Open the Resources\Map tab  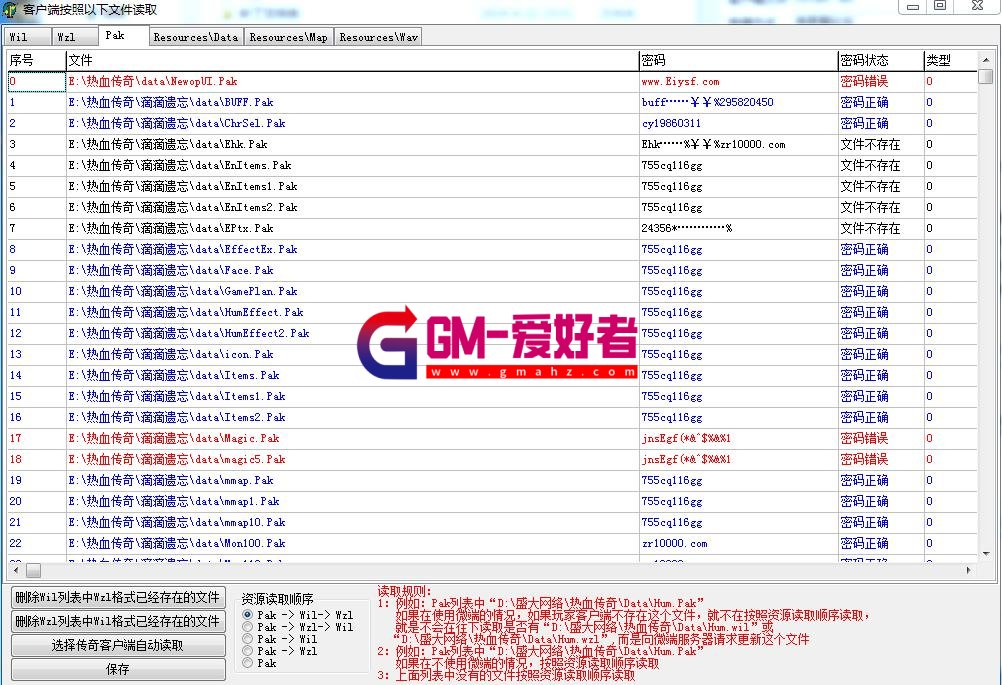tap(288, 37)
